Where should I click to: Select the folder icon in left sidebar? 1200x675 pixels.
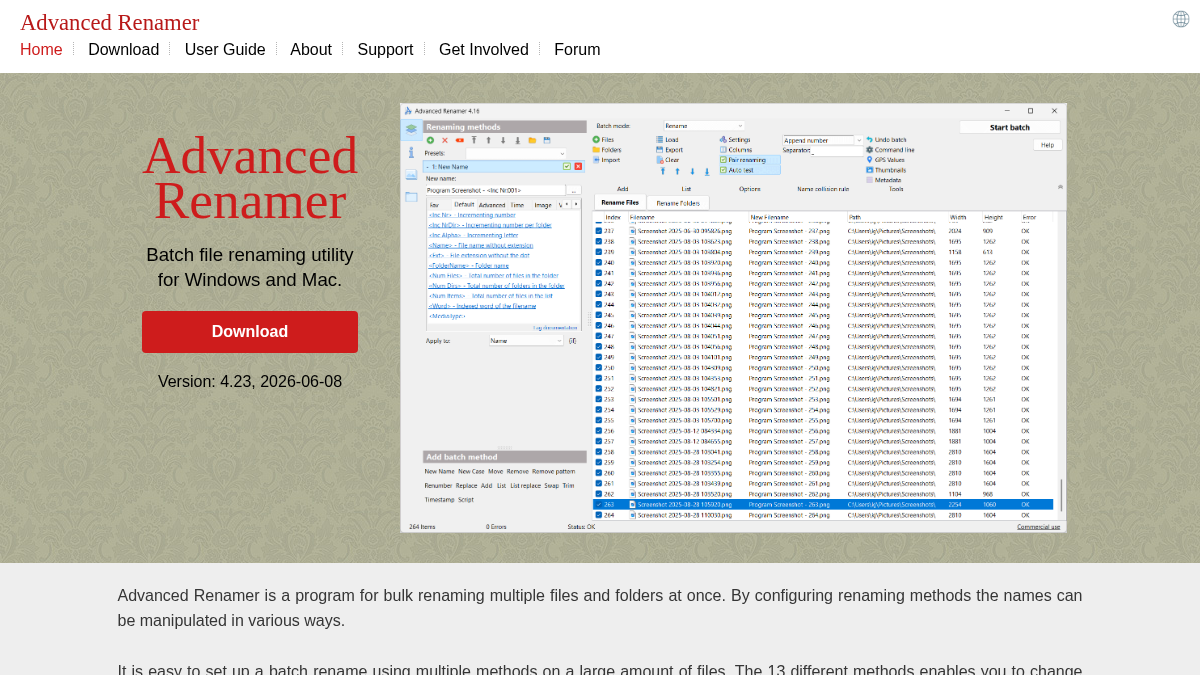tap(411, 196)
